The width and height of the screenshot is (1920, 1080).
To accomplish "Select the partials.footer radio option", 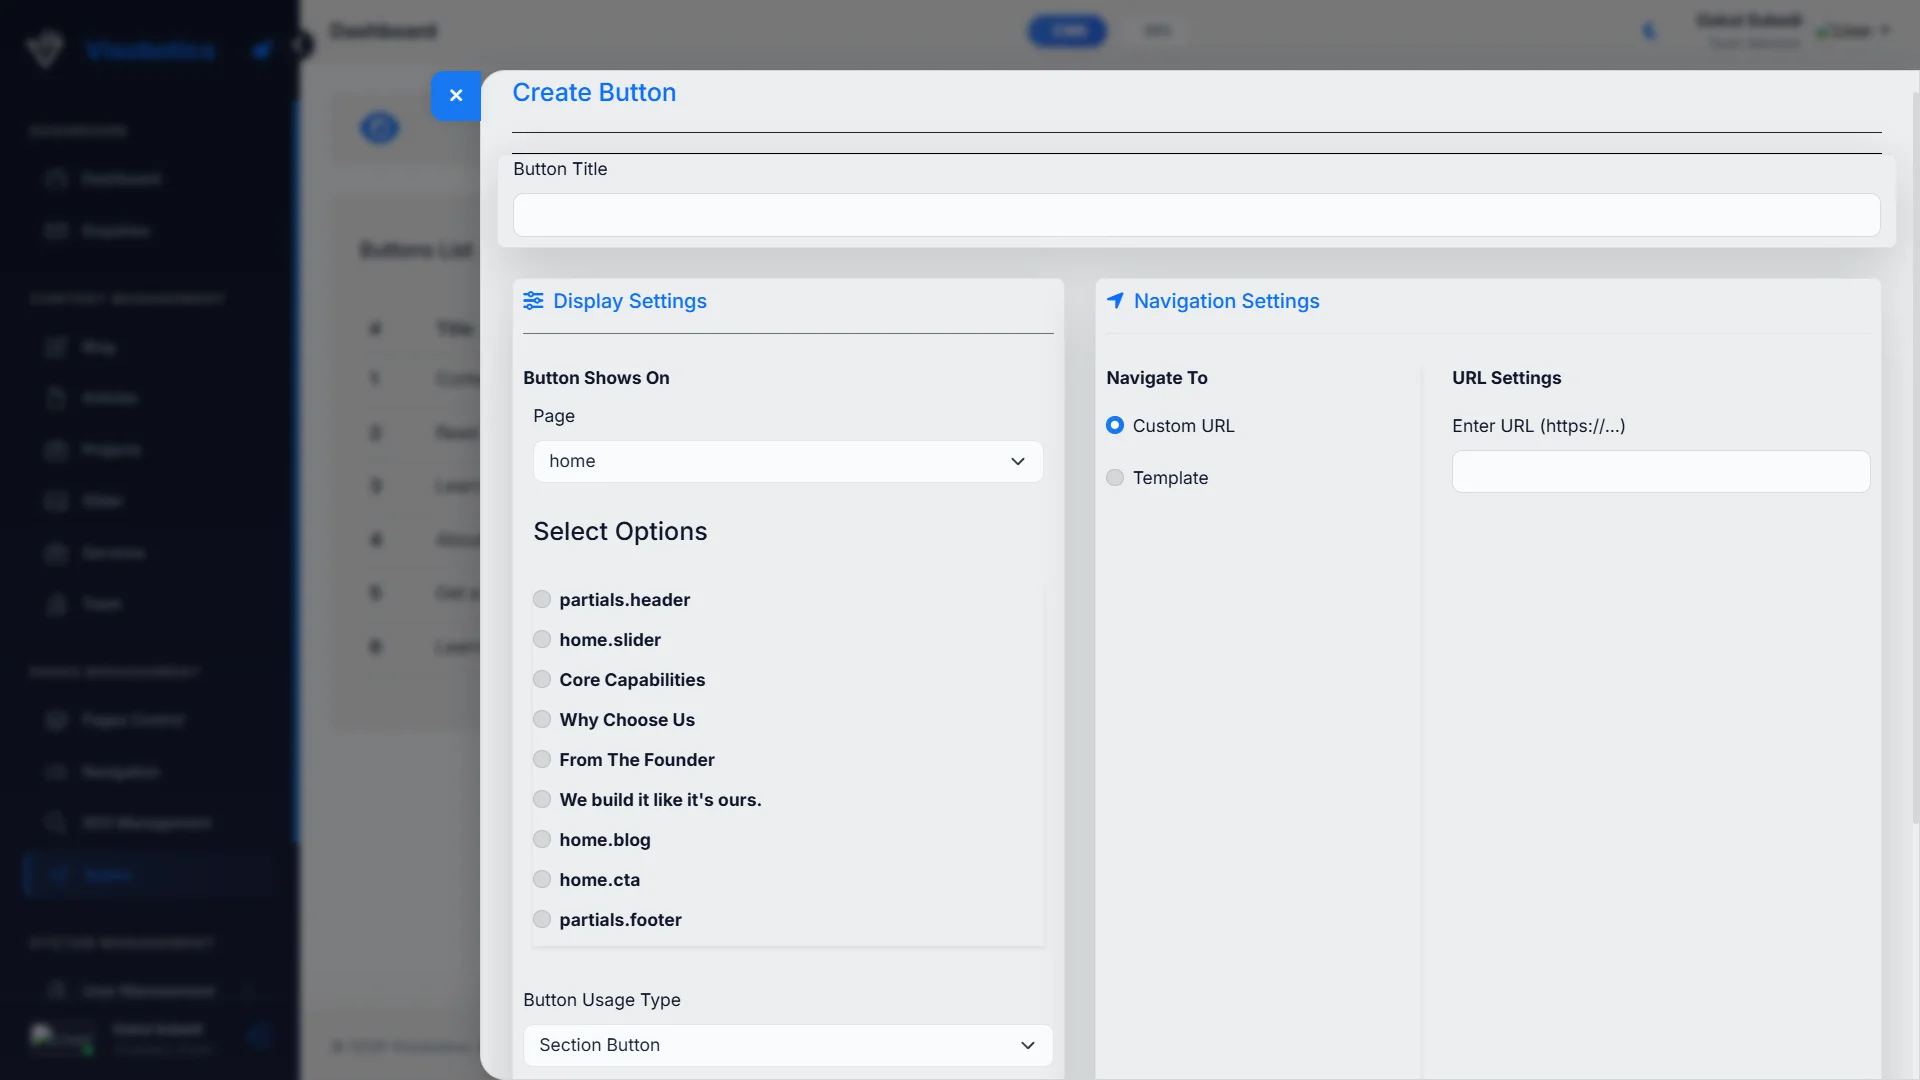I will click(542, 919).
